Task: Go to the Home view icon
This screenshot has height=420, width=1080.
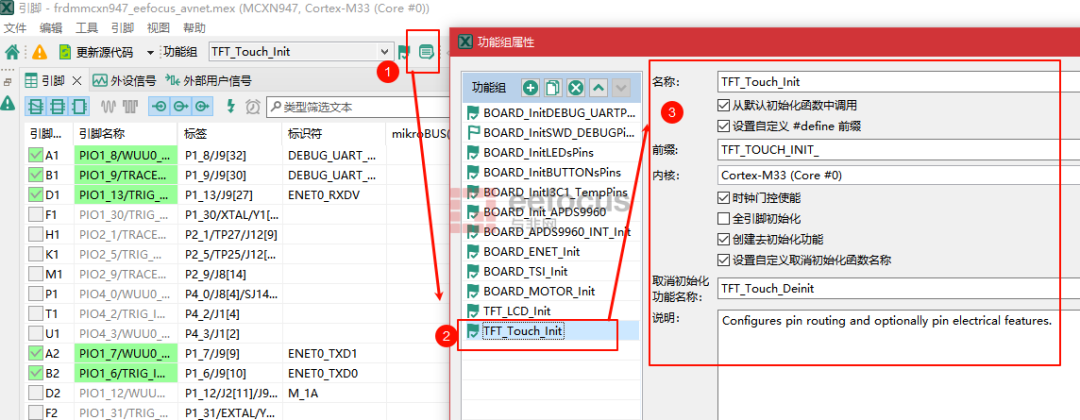Action: [x=12, y=52]
